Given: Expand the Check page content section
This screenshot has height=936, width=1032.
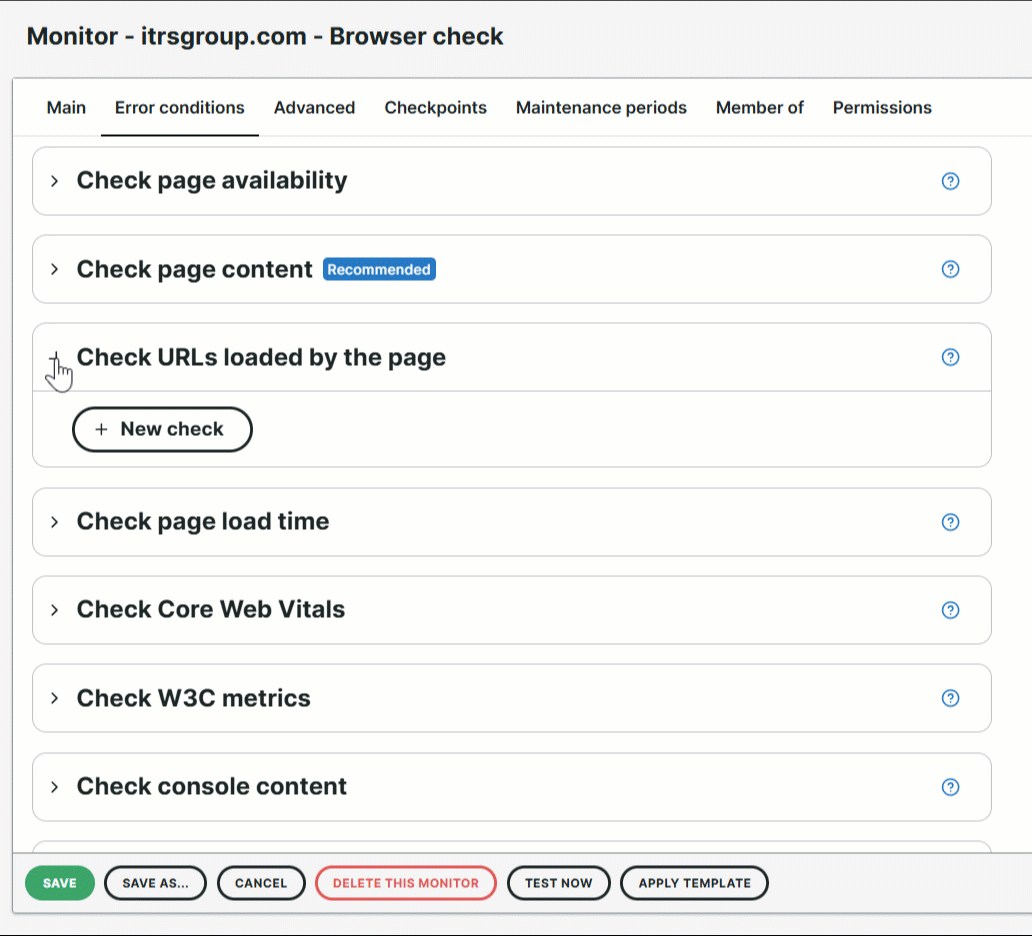Looking at the screenshot, I should coord(55,269).
